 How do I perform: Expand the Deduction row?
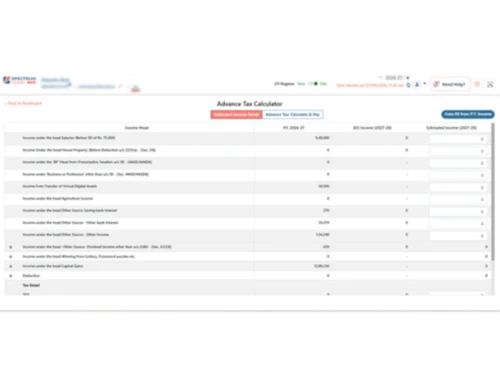click(11, 276)
